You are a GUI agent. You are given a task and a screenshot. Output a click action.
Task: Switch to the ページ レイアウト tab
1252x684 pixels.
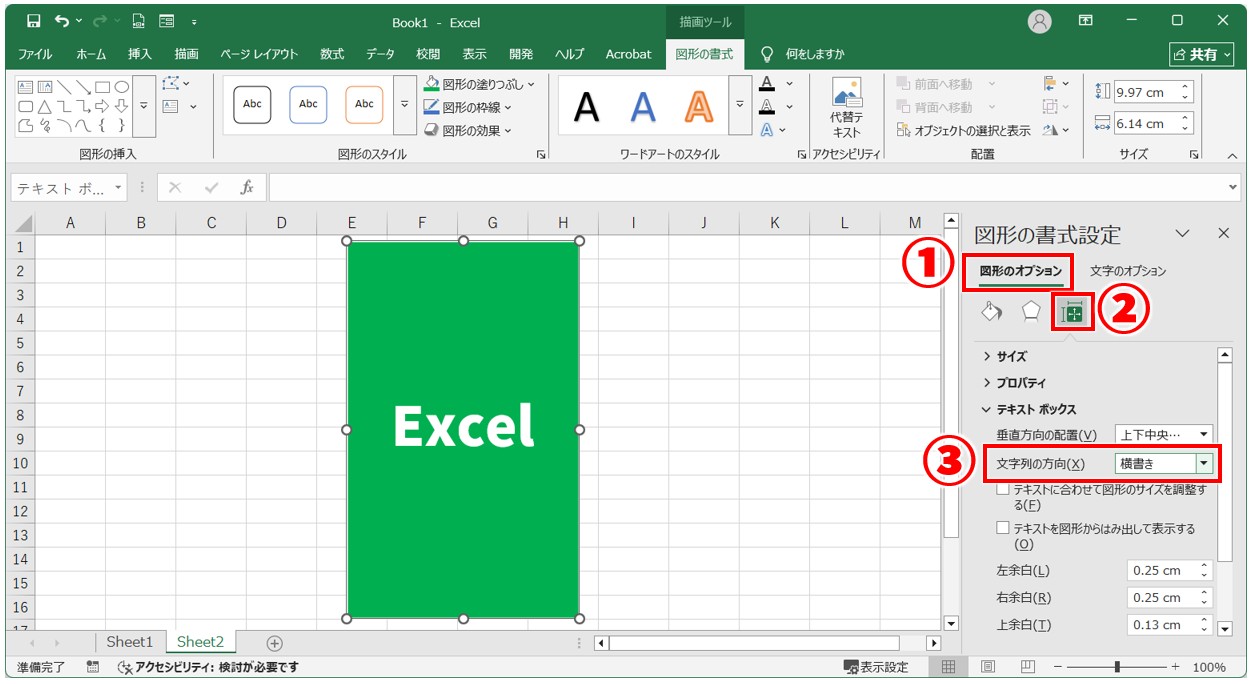260,54
